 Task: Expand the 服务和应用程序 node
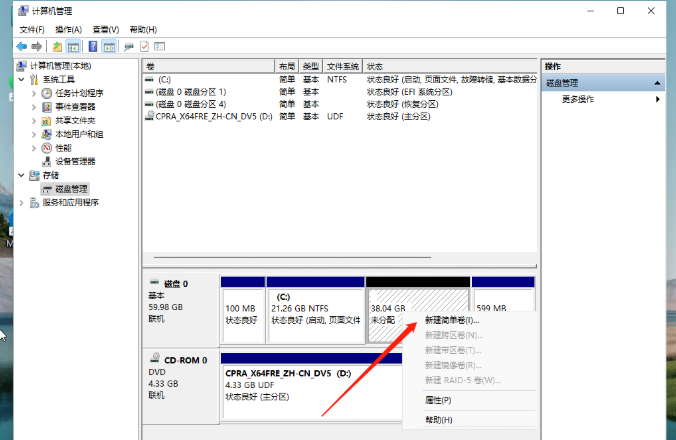pos(21,202)
